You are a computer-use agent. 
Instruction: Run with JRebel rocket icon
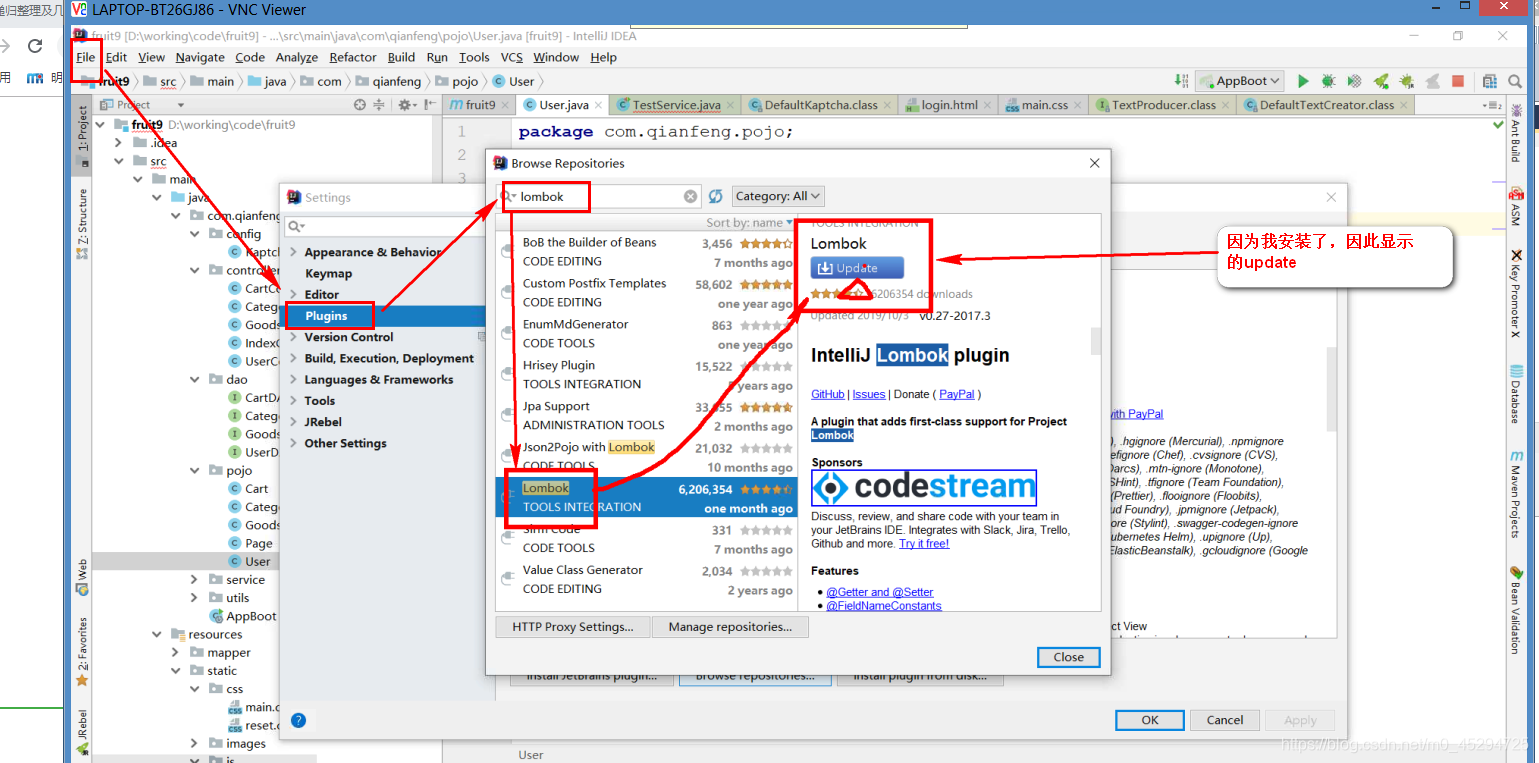(1381, 81)
